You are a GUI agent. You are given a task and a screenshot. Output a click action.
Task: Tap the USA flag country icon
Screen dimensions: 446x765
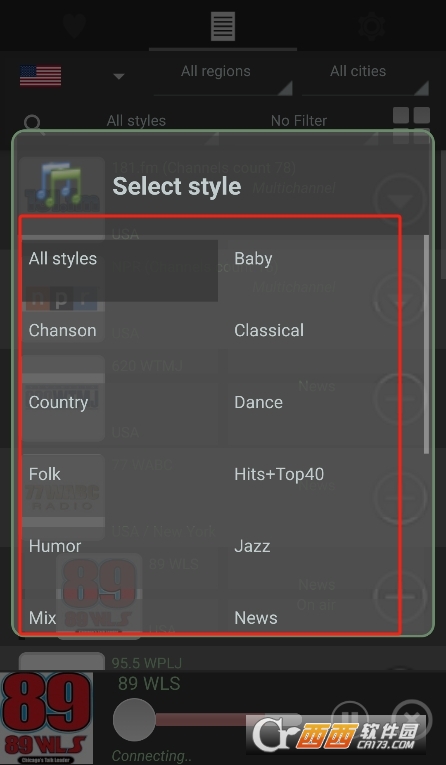41,76
